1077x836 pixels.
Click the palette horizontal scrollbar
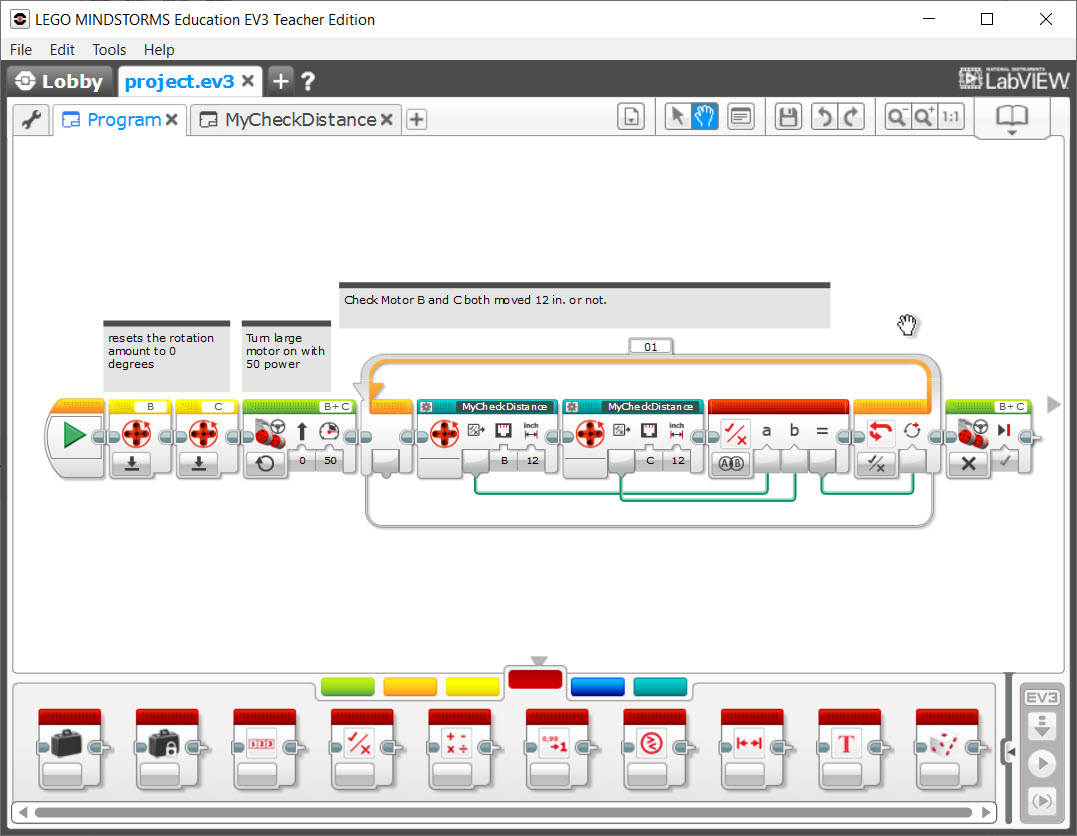503,813
